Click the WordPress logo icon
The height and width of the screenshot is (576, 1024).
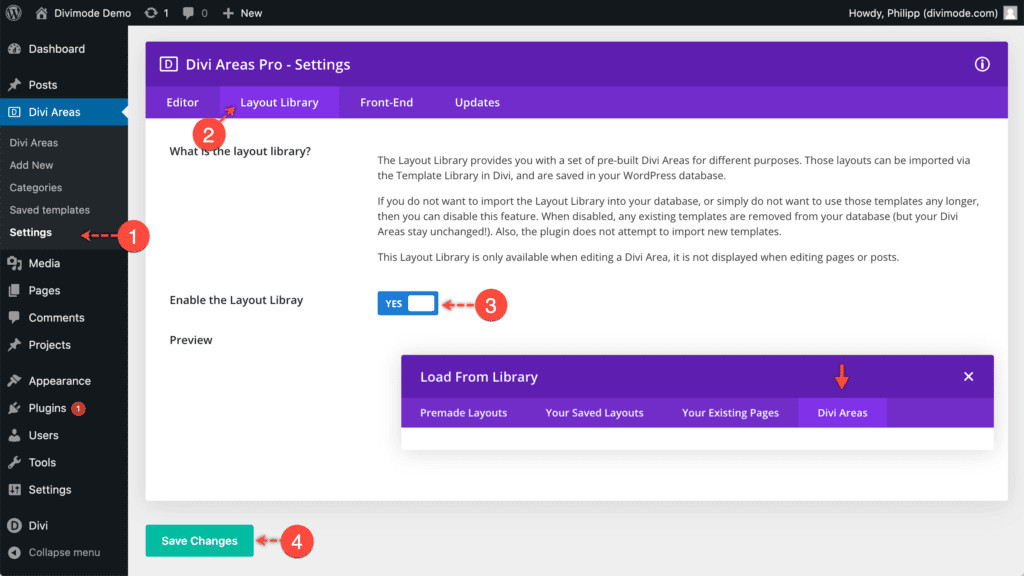click(x=14, y=12)
